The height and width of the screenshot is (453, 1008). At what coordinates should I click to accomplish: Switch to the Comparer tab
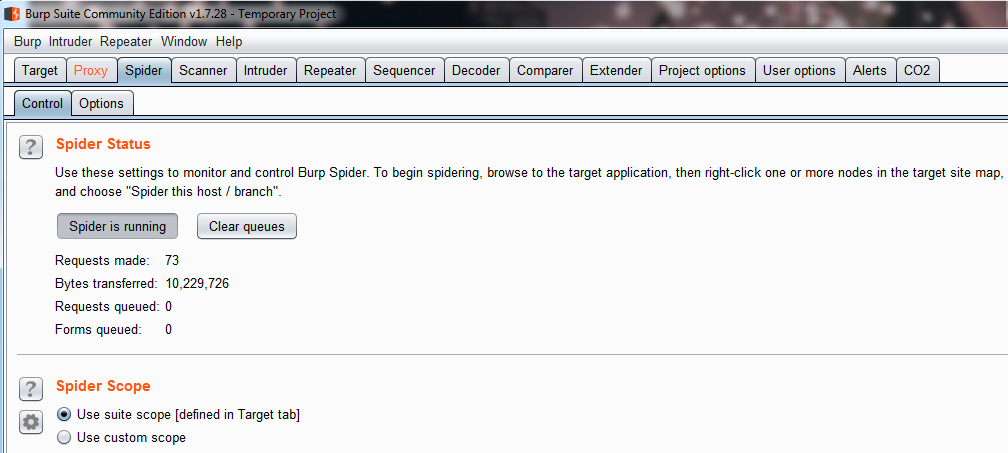[x=545, y=71]
